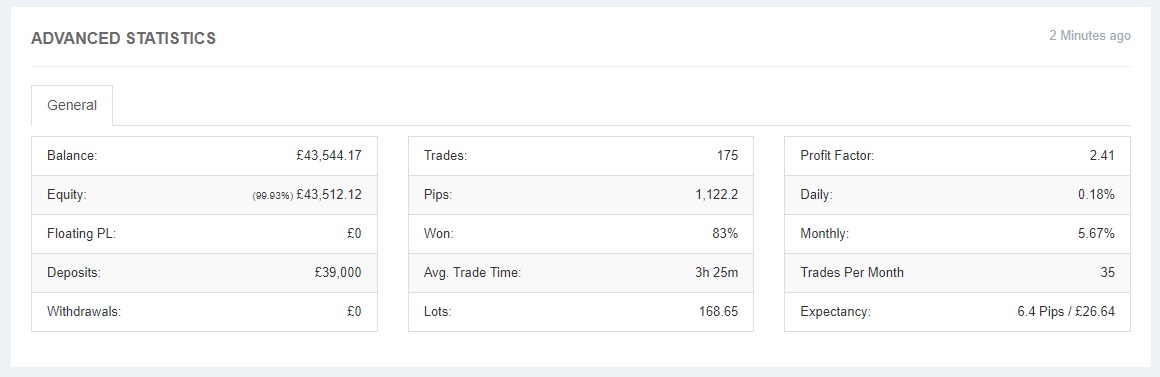Select the Avg. Trade Time label
1160x377 pixels.
[472, 272]
